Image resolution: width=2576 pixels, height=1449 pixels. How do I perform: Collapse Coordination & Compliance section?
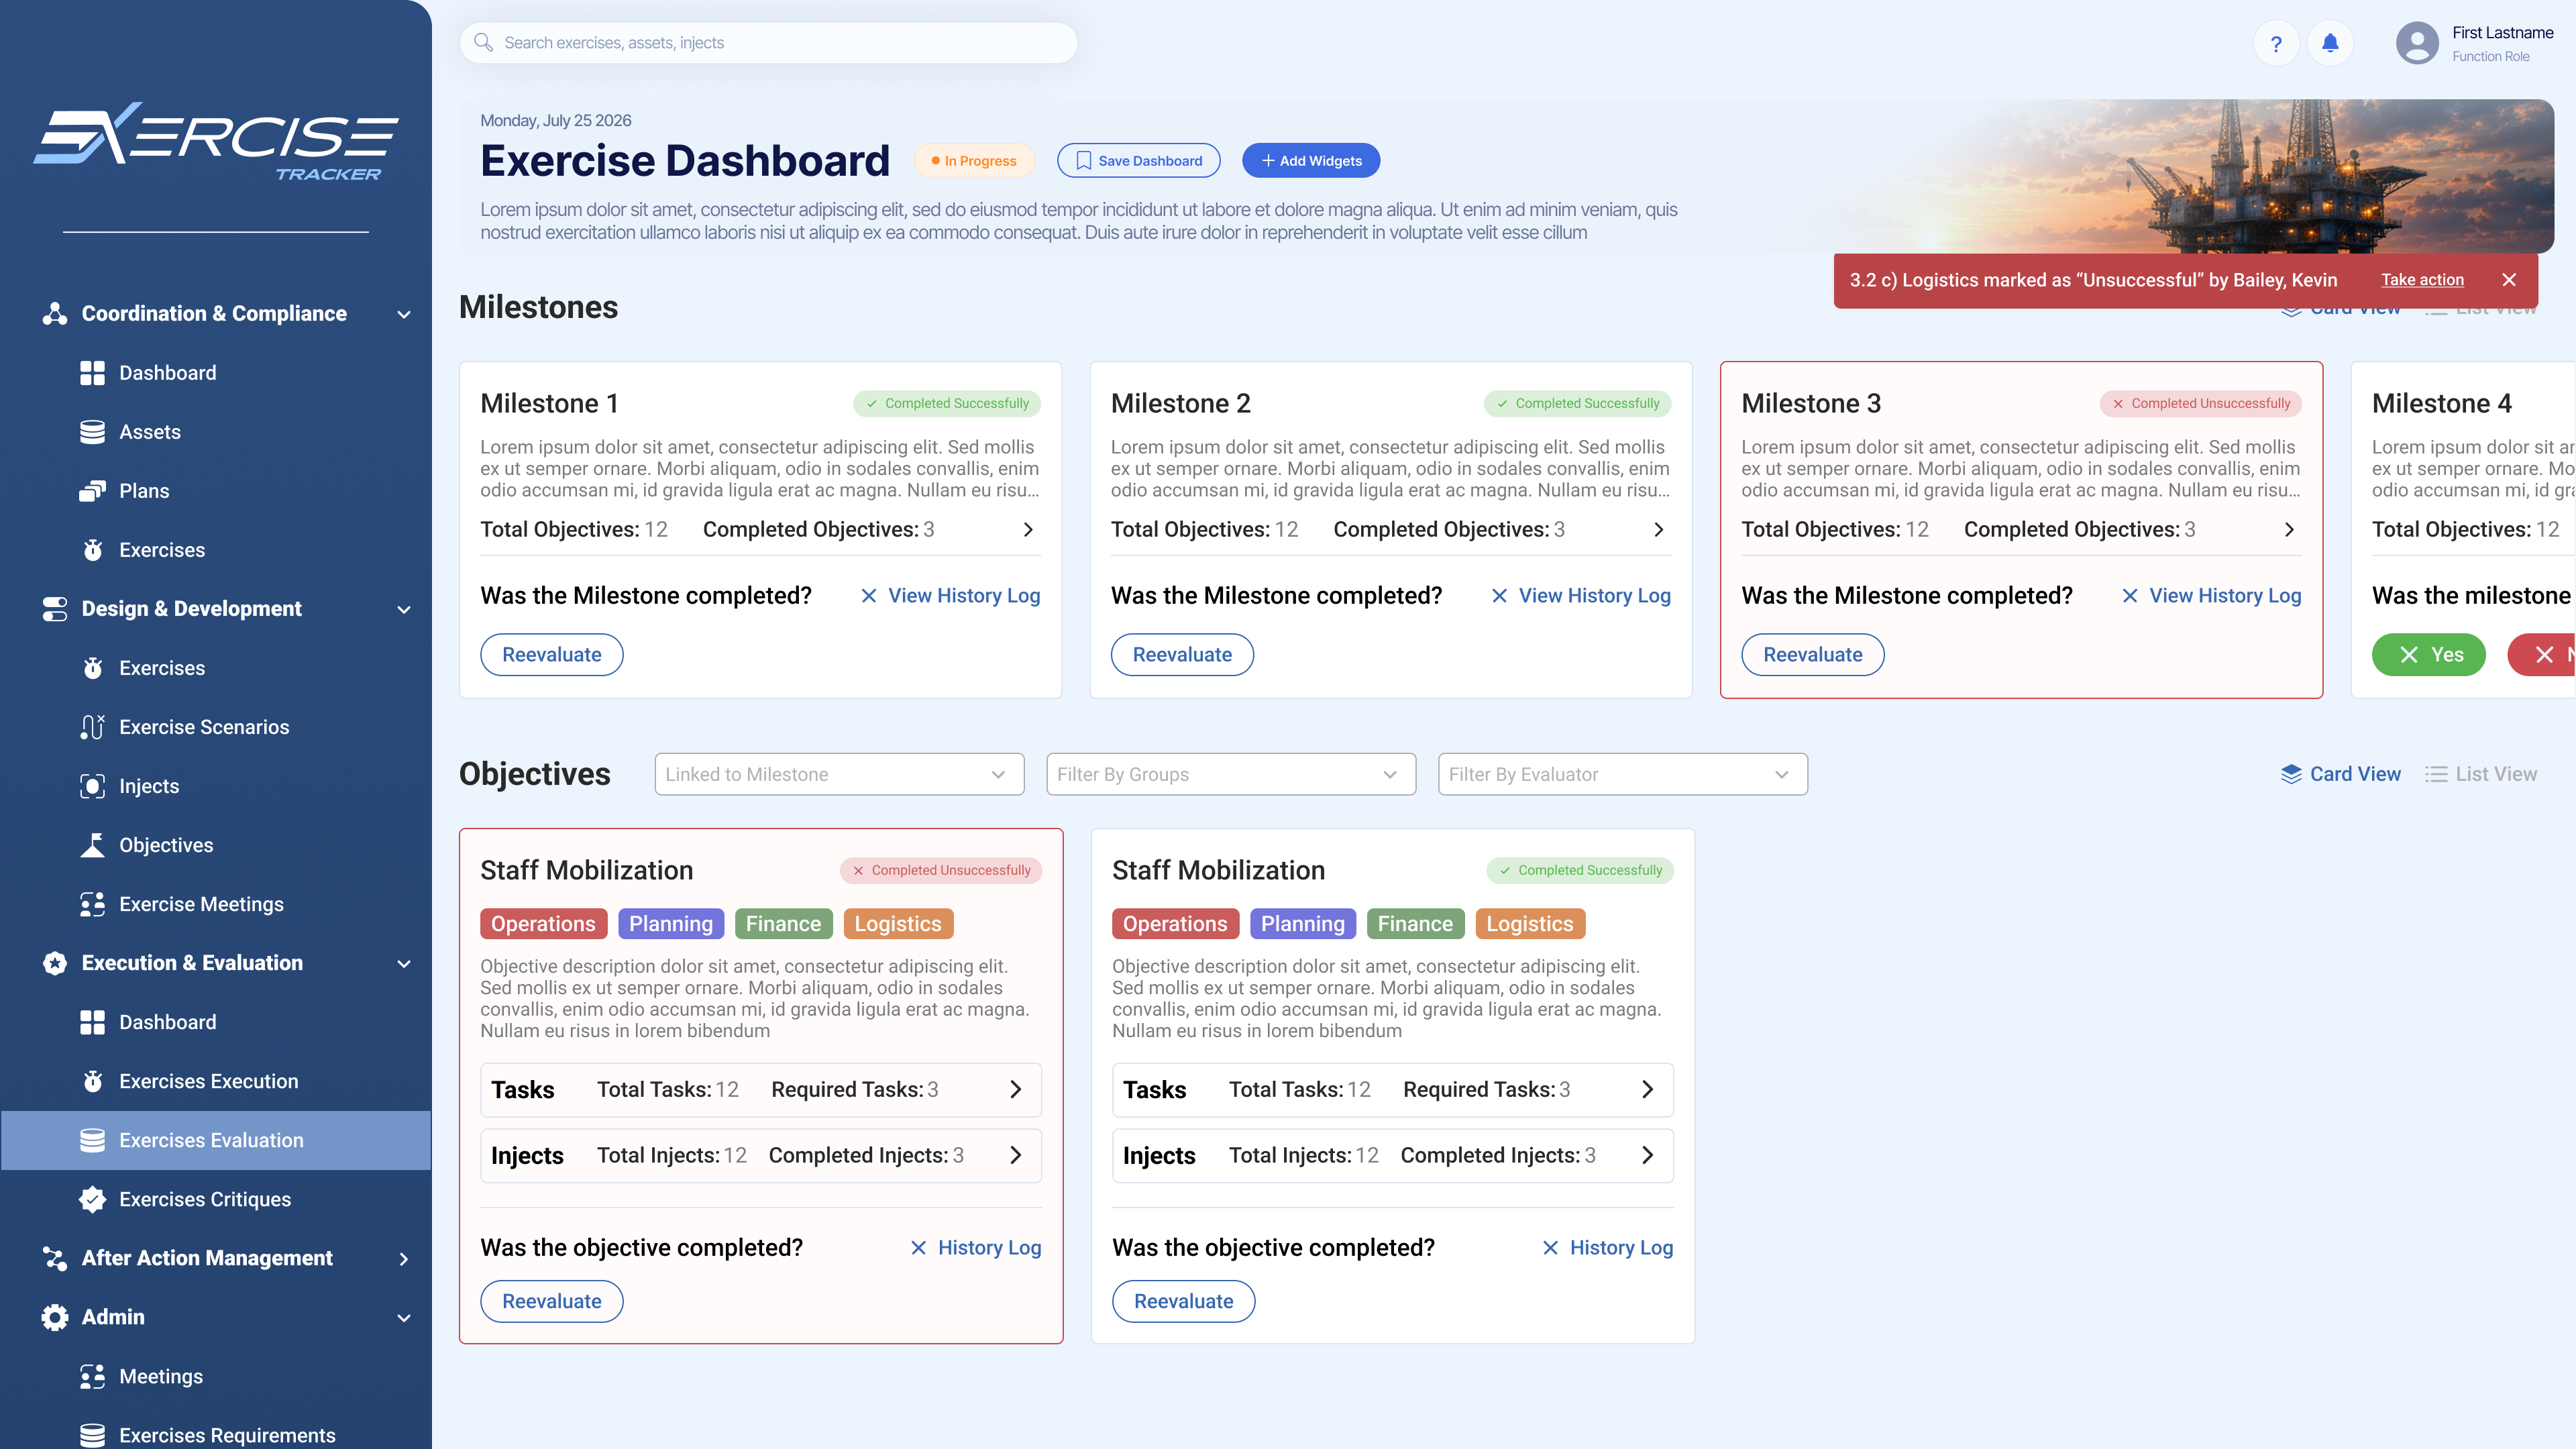coord(404,314)
